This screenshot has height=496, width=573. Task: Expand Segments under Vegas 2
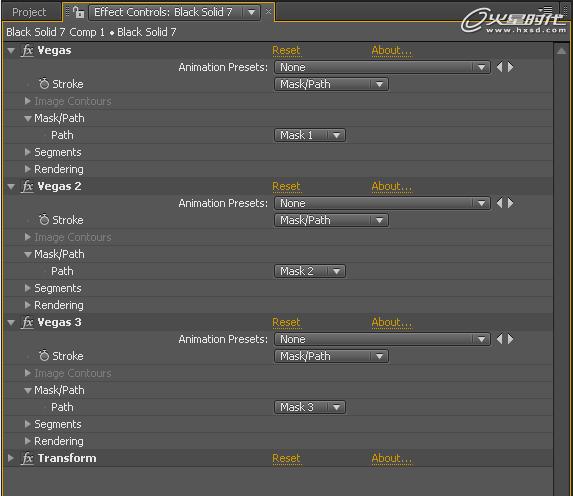27,288
